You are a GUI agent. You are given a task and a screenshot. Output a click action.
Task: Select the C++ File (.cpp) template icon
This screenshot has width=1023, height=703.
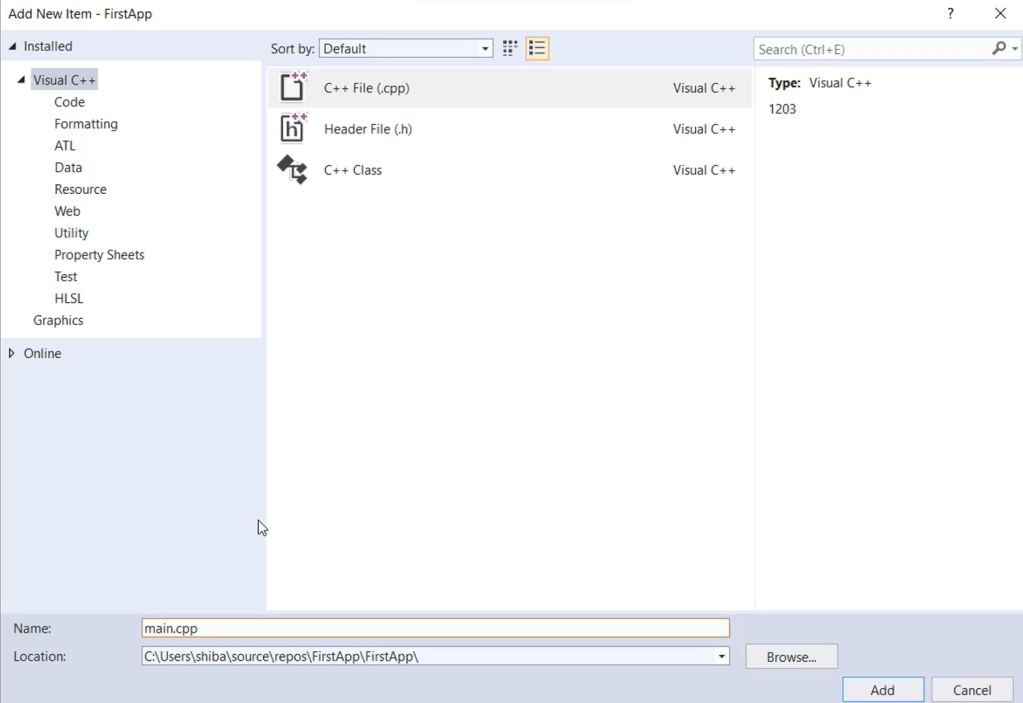[x=293, y=87]
